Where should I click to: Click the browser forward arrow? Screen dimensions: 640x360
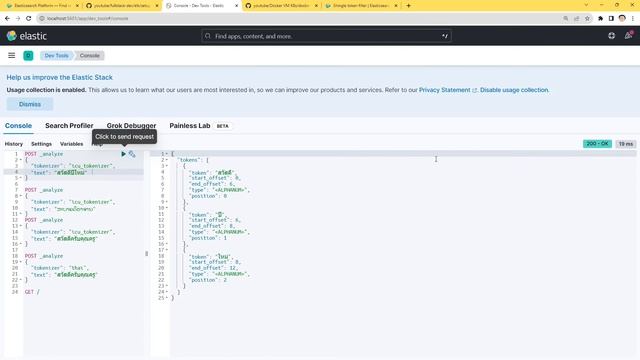[18, 18]
